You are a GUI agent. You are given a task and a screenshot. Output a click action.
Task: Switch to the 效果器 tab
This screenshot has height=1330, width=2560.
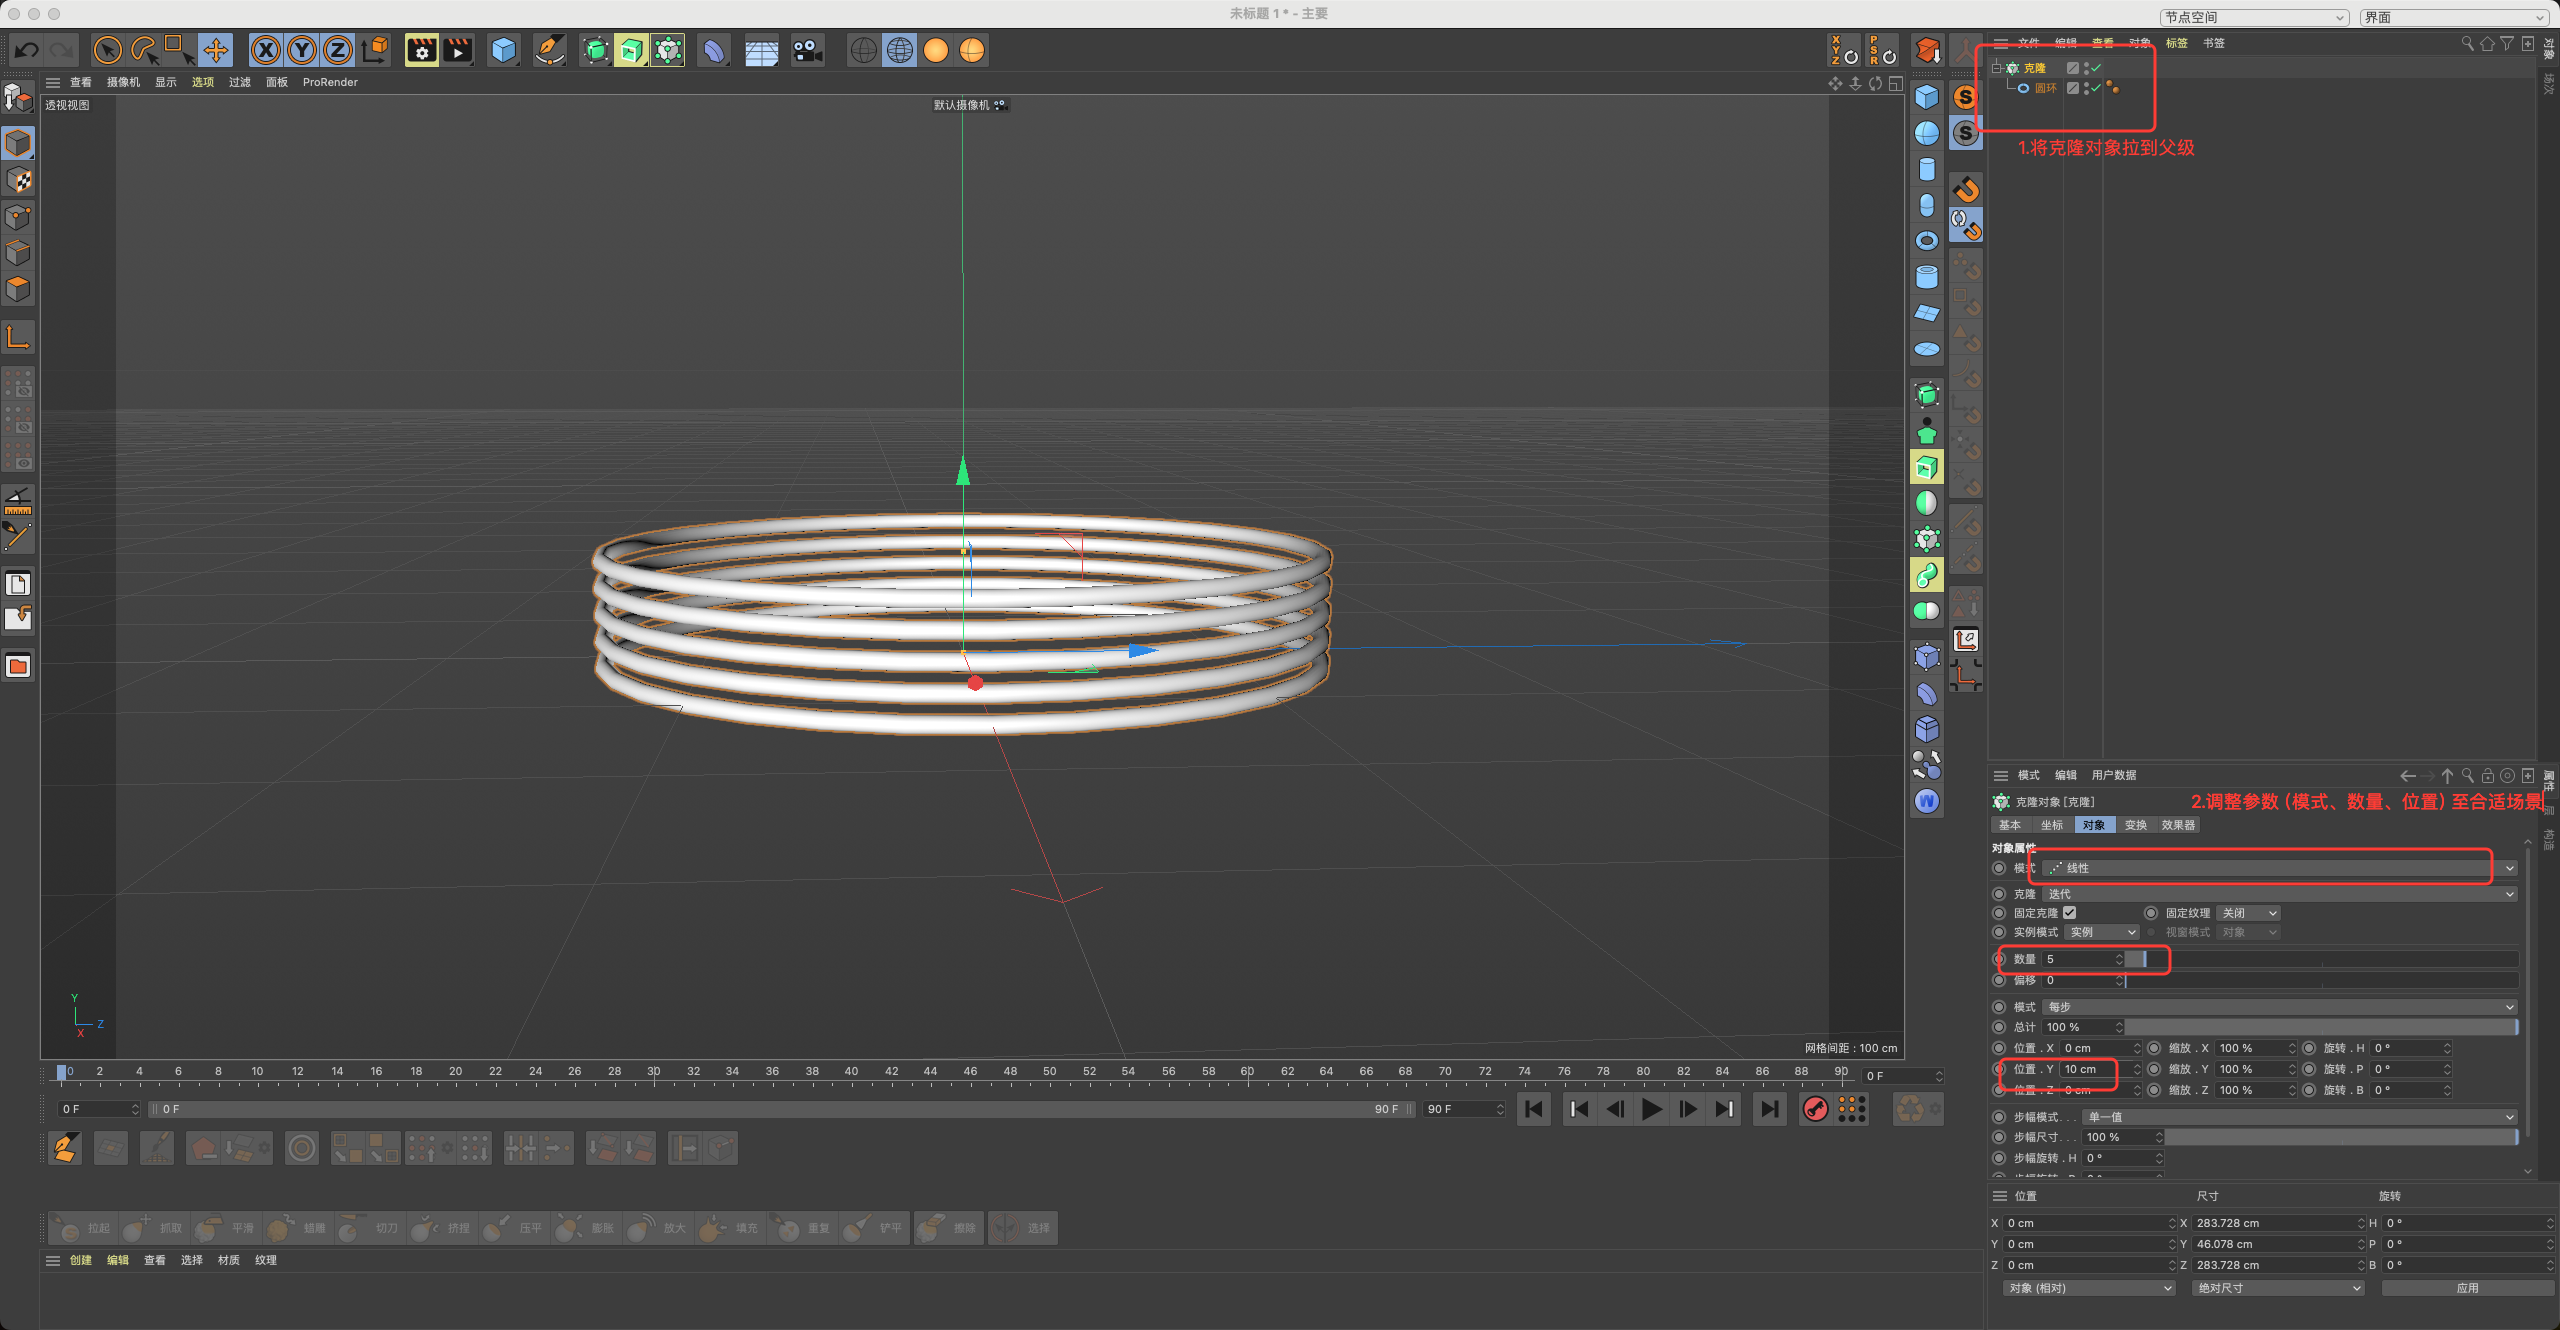2178,825
